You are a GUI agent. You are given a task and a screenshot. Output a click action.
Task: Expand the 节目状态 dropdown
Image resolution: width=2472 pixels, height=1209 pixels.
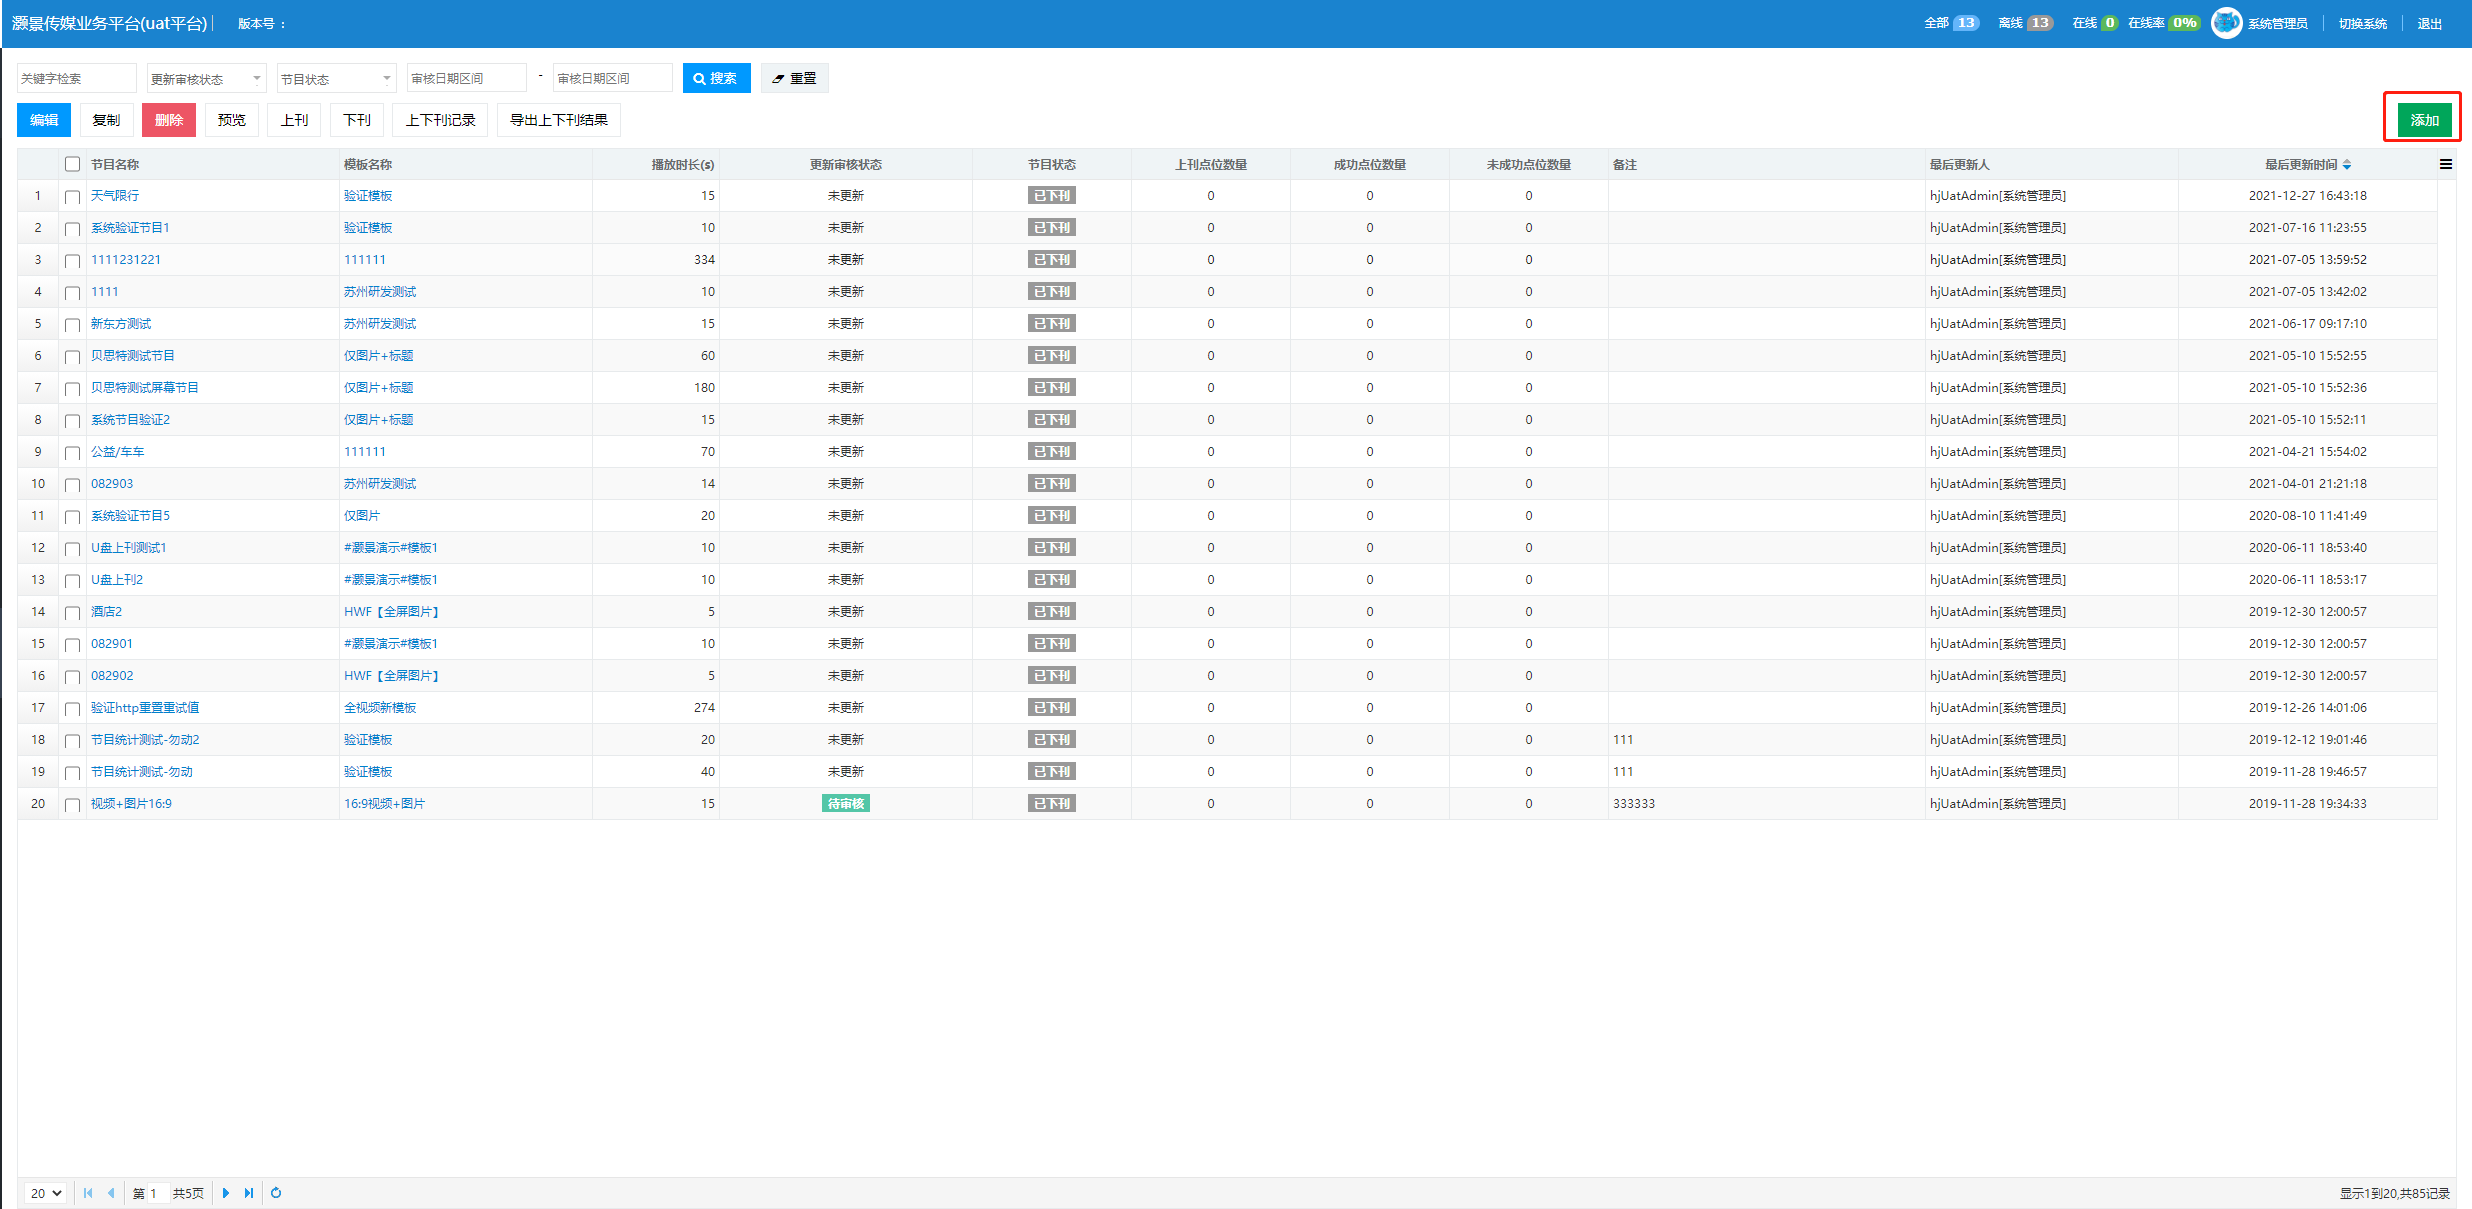pos(336,79)
